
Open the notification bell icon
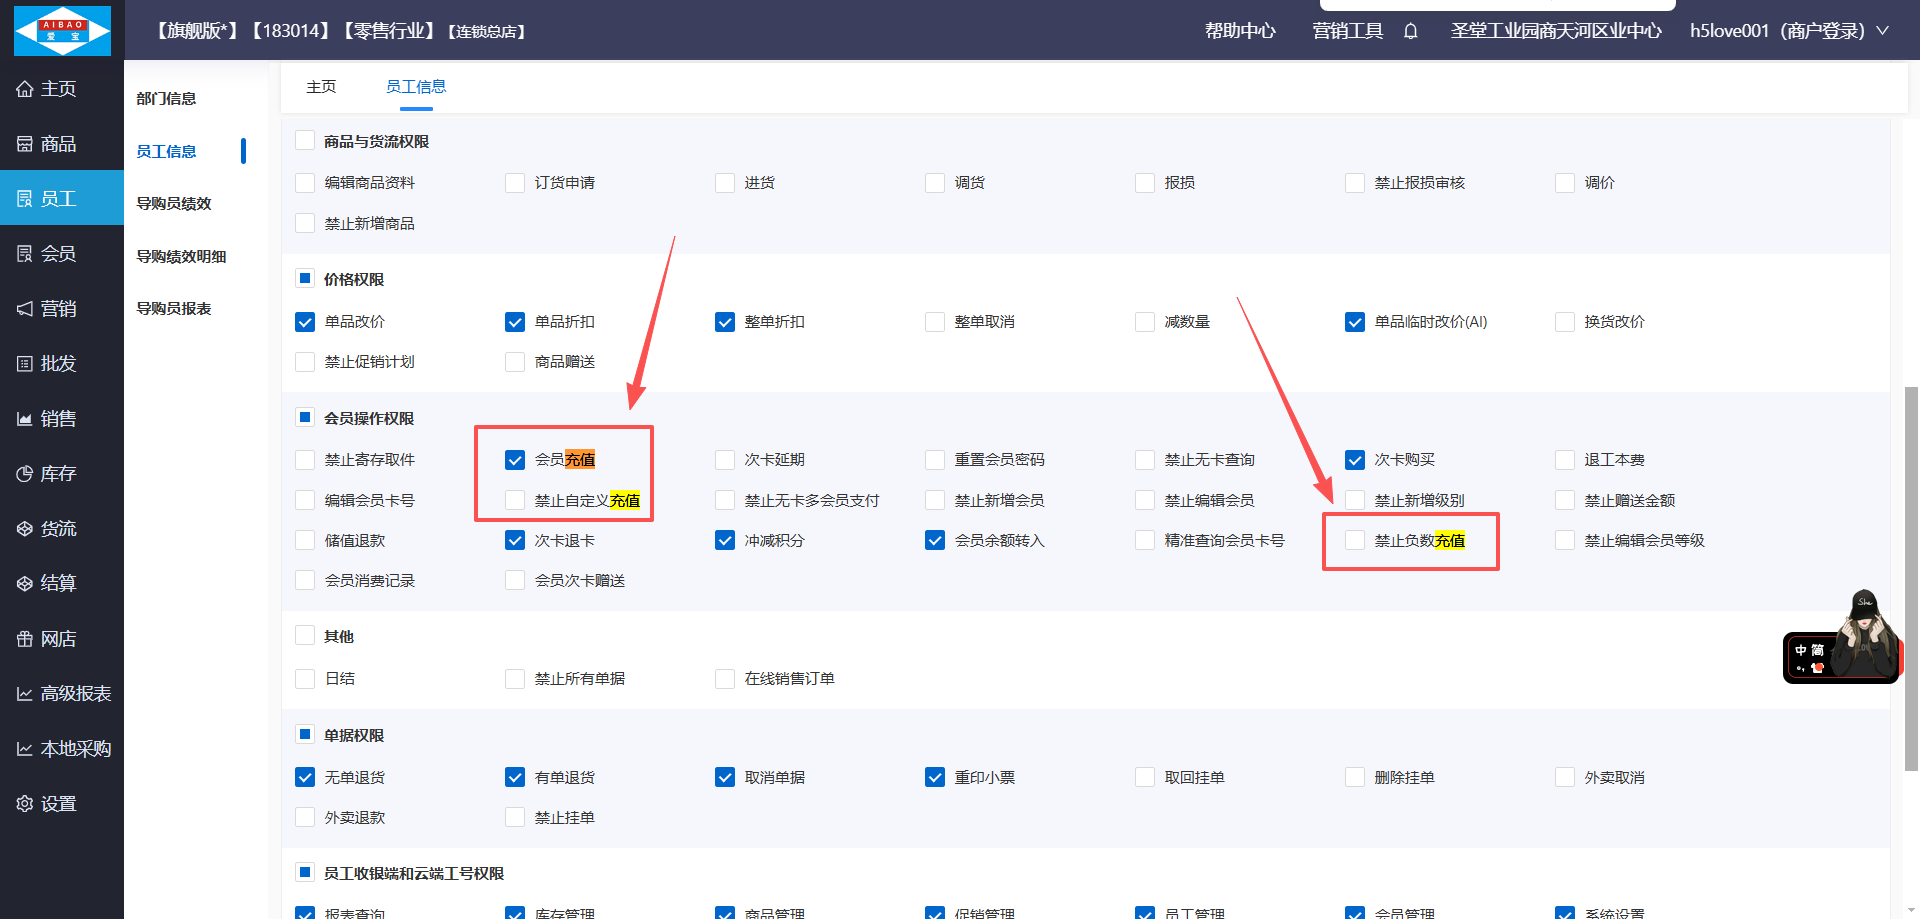click(1410, 31)
